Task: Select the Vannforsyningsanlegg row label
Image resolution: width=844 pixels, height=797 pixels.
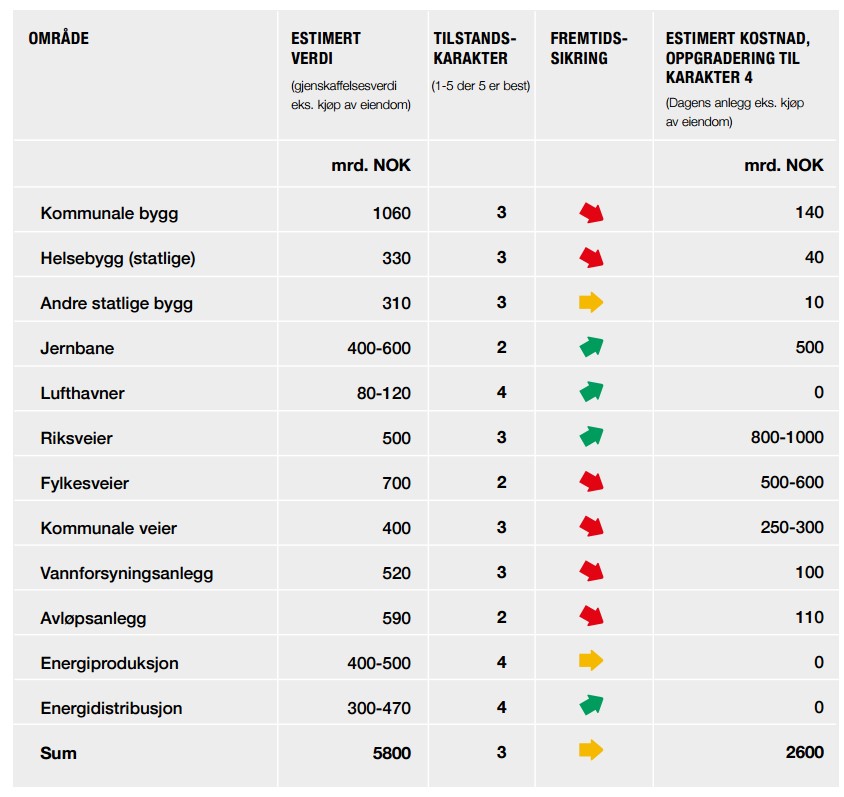Action: click(126, 573)
